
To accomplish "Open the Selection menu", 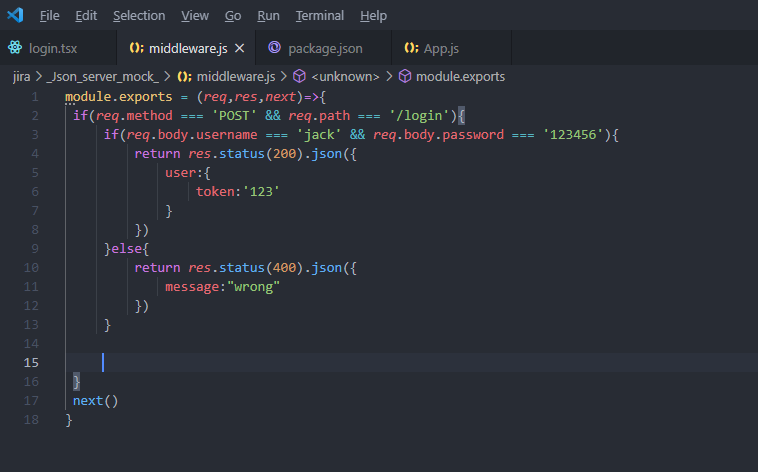I will [x=139, y=16].
